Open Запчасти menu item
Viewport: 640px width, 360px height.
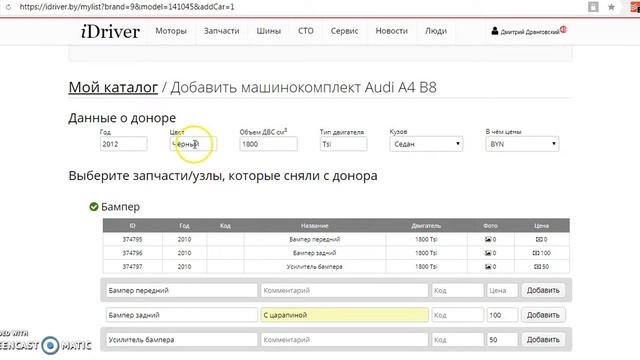pos(222,31)
